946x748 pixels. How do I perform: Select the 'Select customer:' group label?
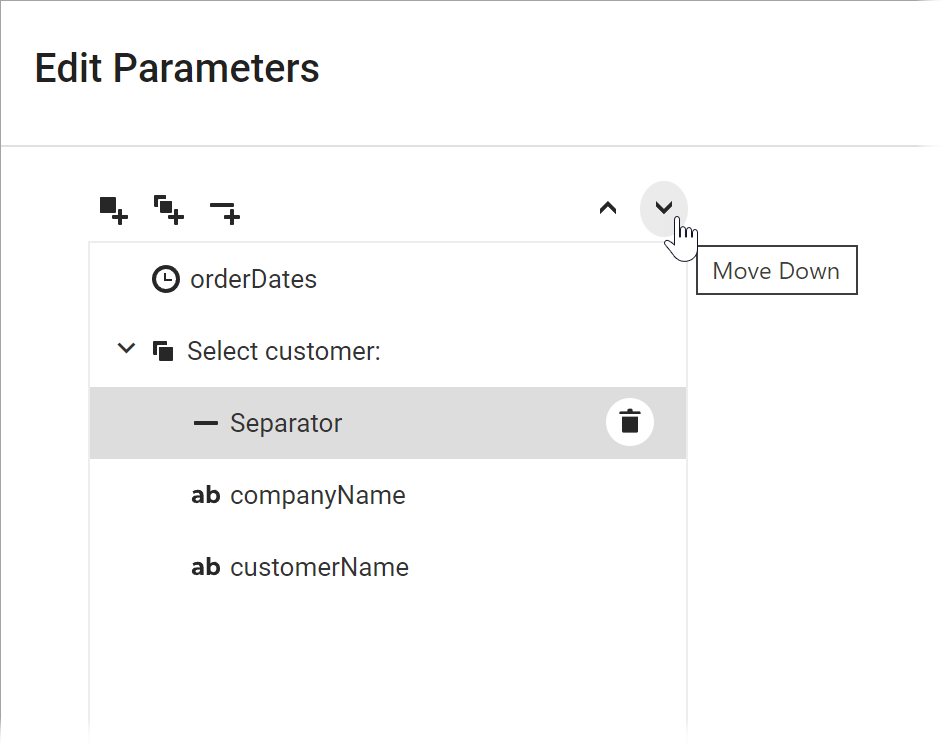pos(284,351)
